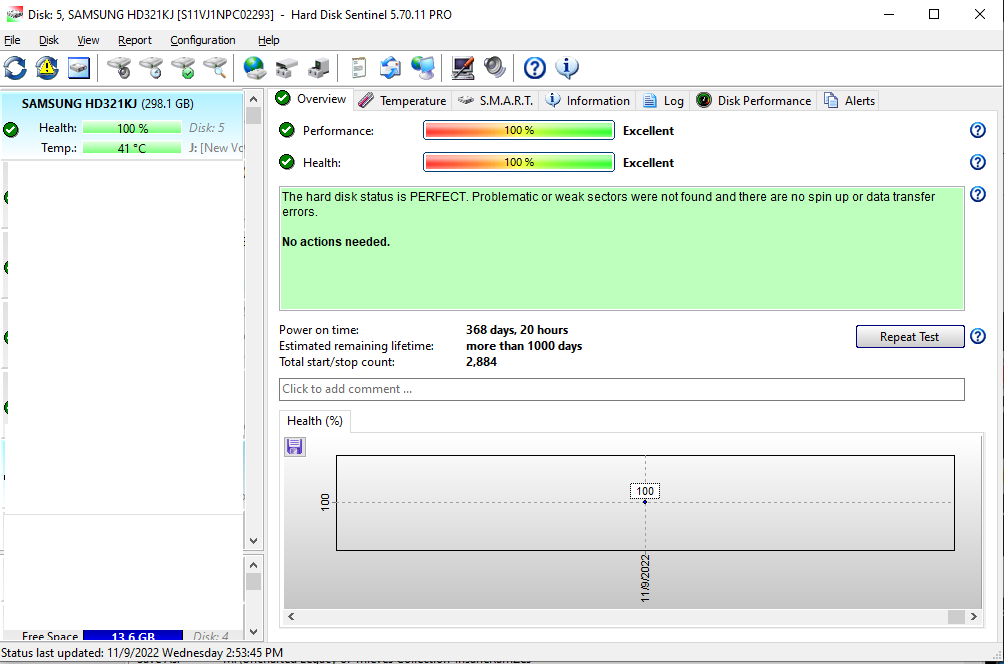1004x664 pixels.
Task: Click the question mark Help toolbar icon
Action: click(x=535, y=68)
